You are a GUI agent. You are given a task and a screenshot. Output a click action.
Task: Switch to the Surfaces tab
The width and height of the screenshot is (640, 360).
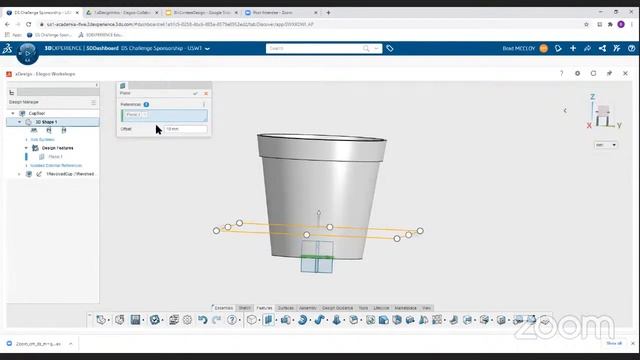point(286,308)
